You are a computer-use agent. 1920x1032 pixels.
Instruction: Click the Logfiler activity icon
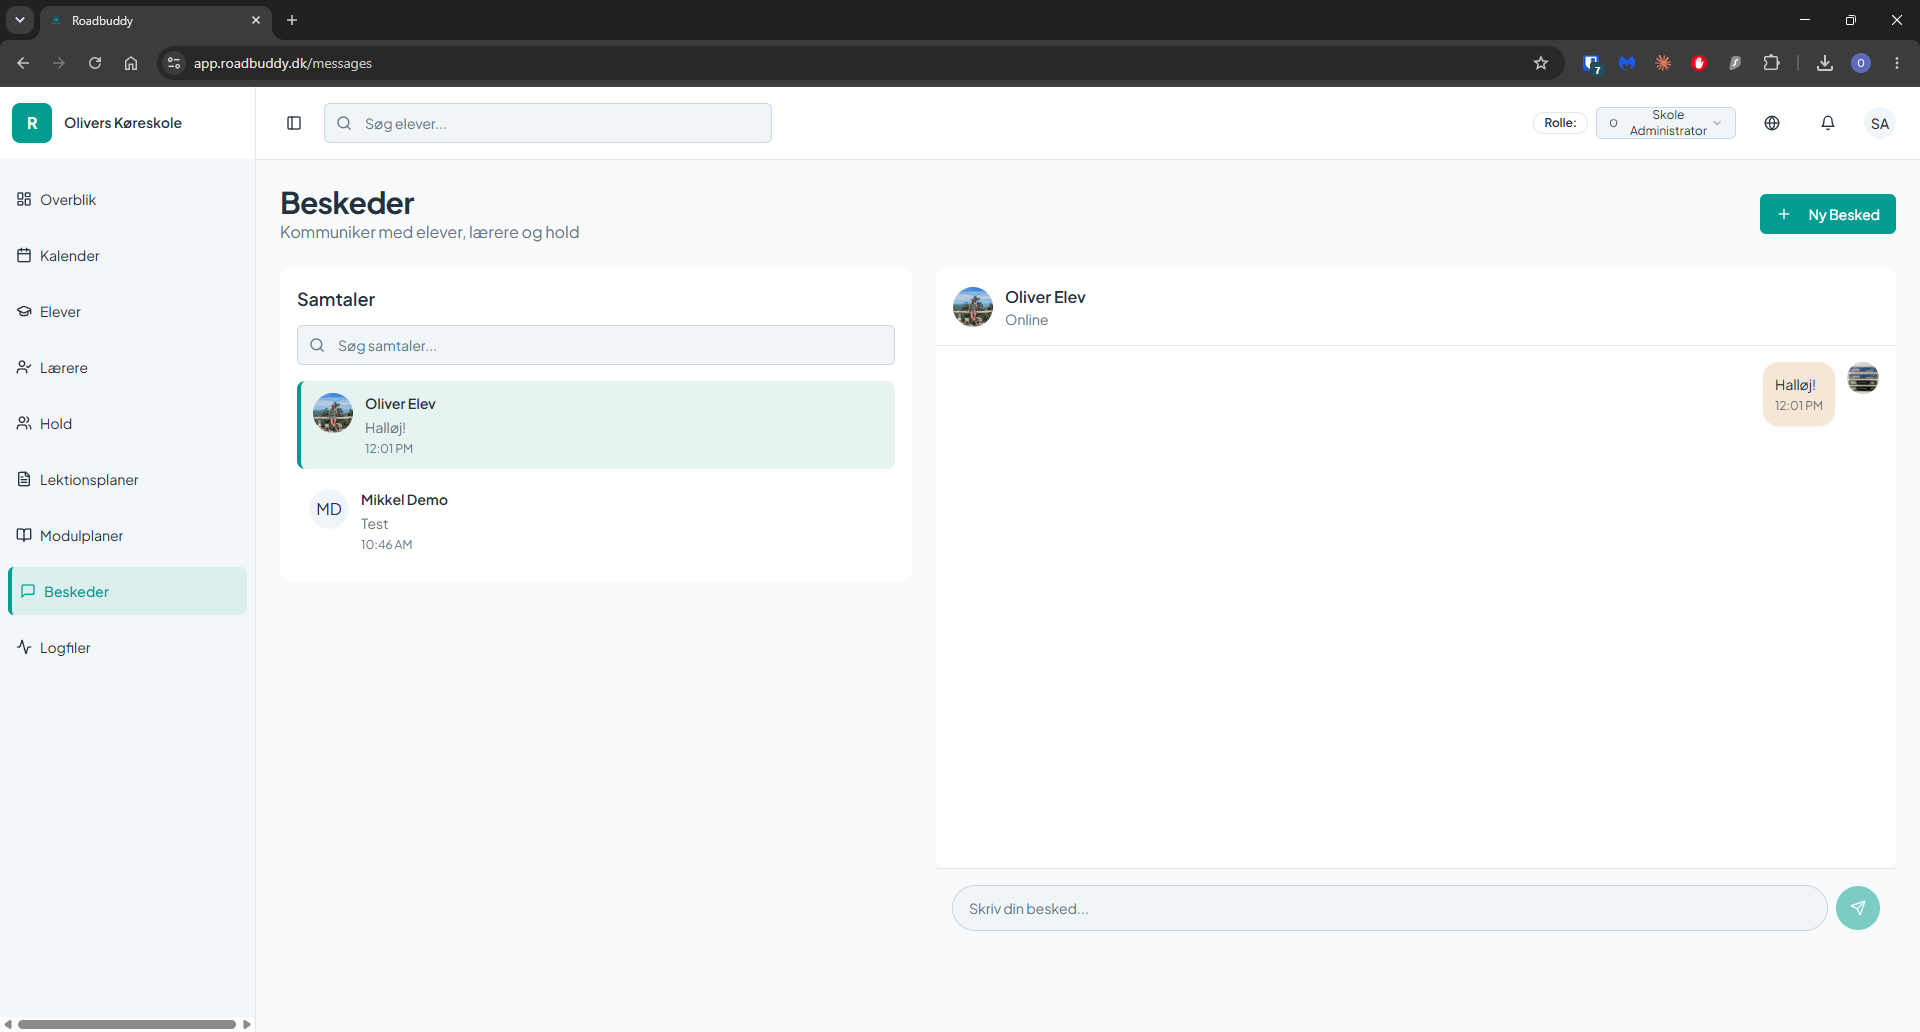click(x=24, y=647)
